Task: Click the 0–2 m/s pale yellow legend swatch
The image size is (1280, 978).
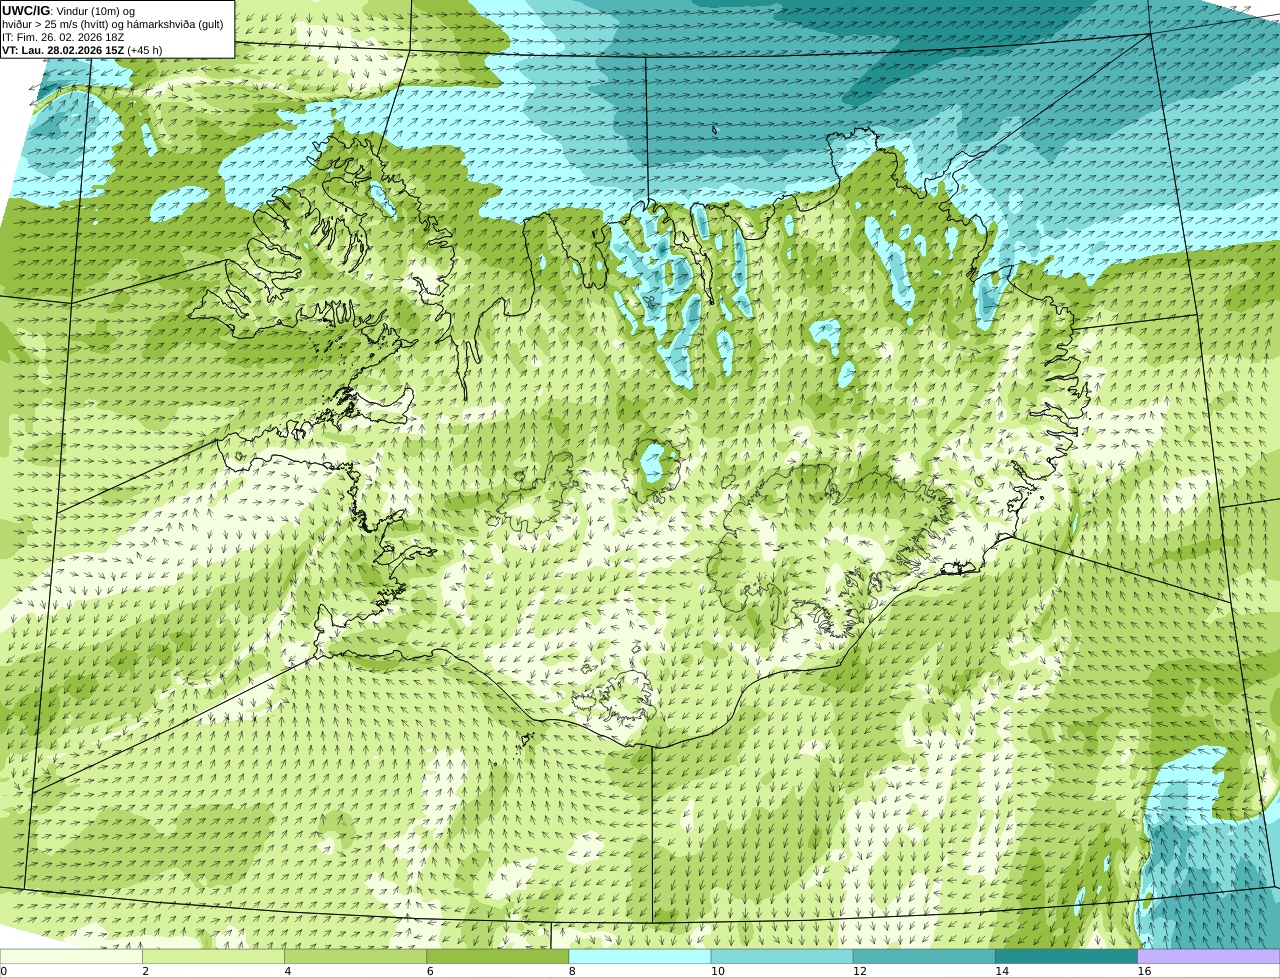Action: (71, 957)
